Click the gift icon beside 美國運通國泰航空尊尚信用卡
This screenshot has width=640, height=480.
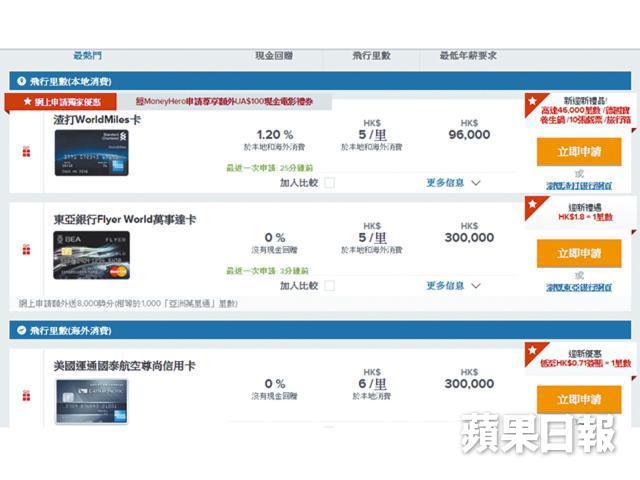point(26,395)
